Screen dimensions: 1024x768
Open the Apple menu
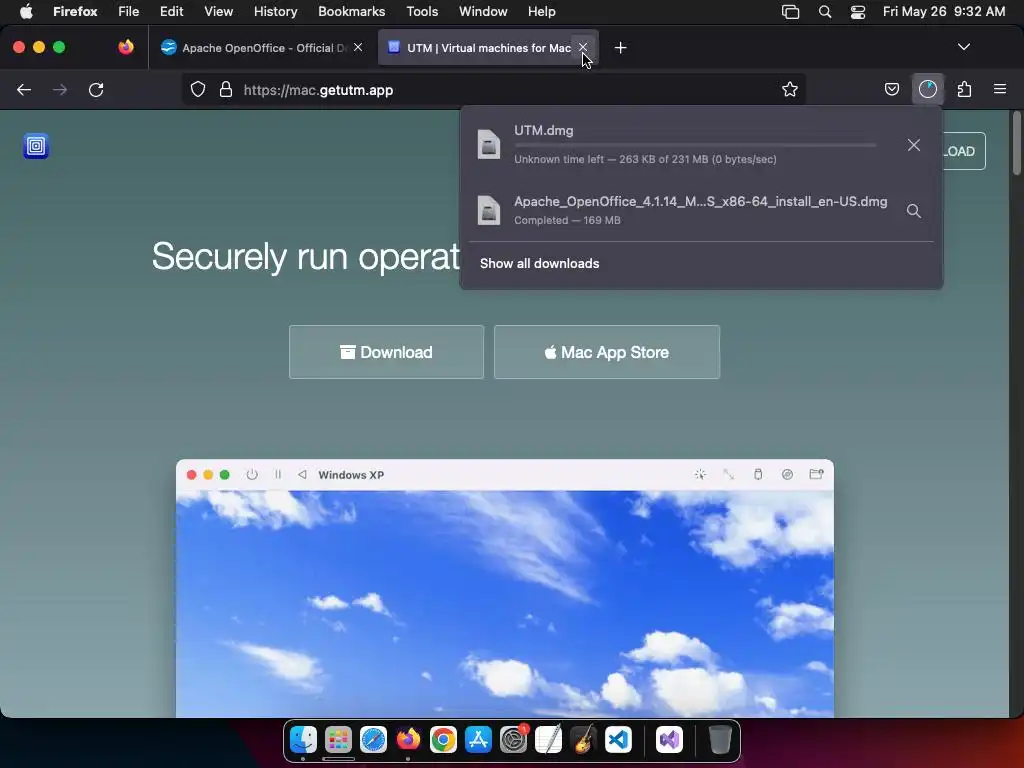pyautogui.click(x=26, y=12)
